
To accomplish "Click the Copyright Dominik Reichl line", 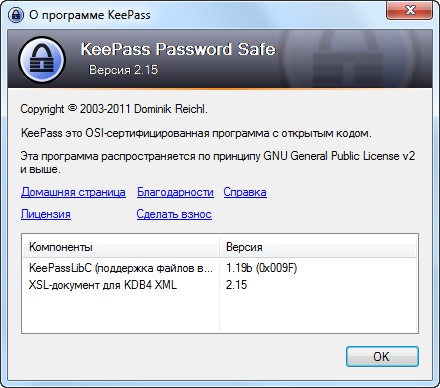I will tap(114, 109).
